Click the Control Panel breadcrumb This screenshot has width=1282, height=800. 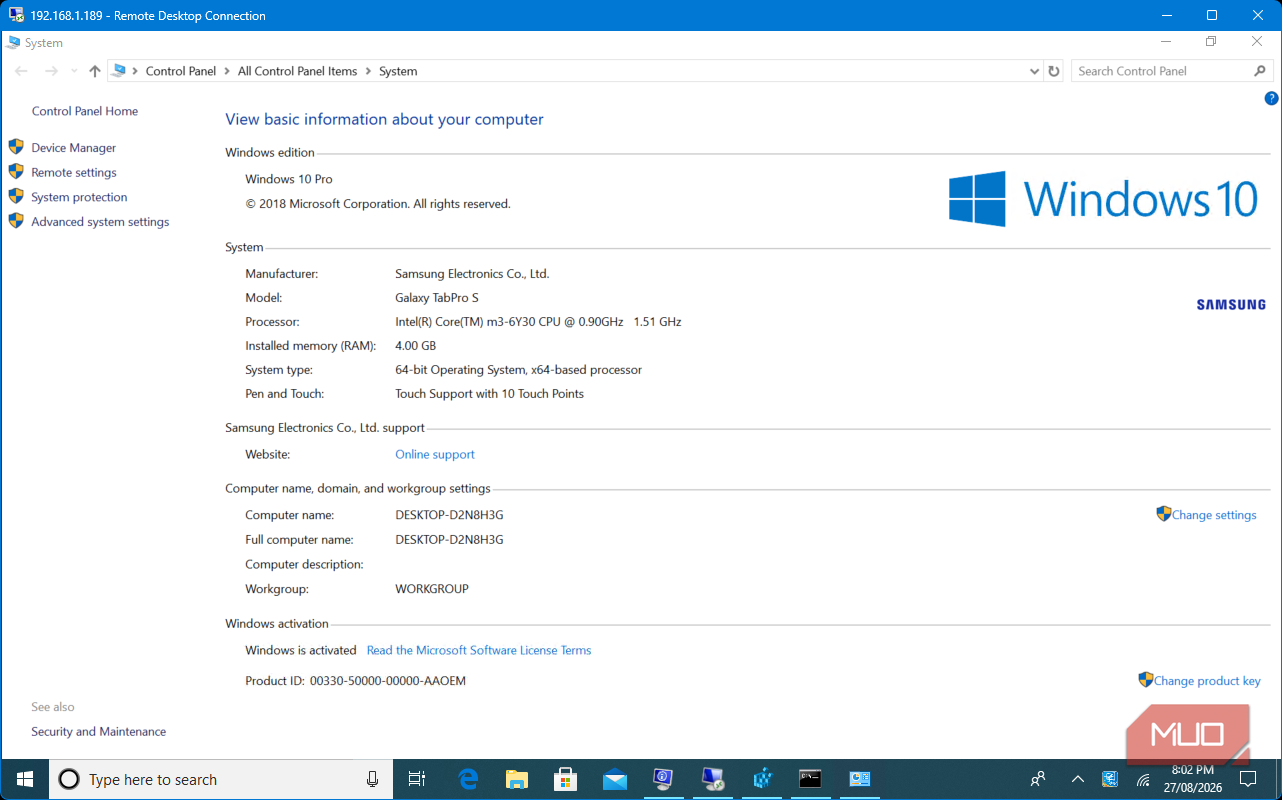click(181, 71)
